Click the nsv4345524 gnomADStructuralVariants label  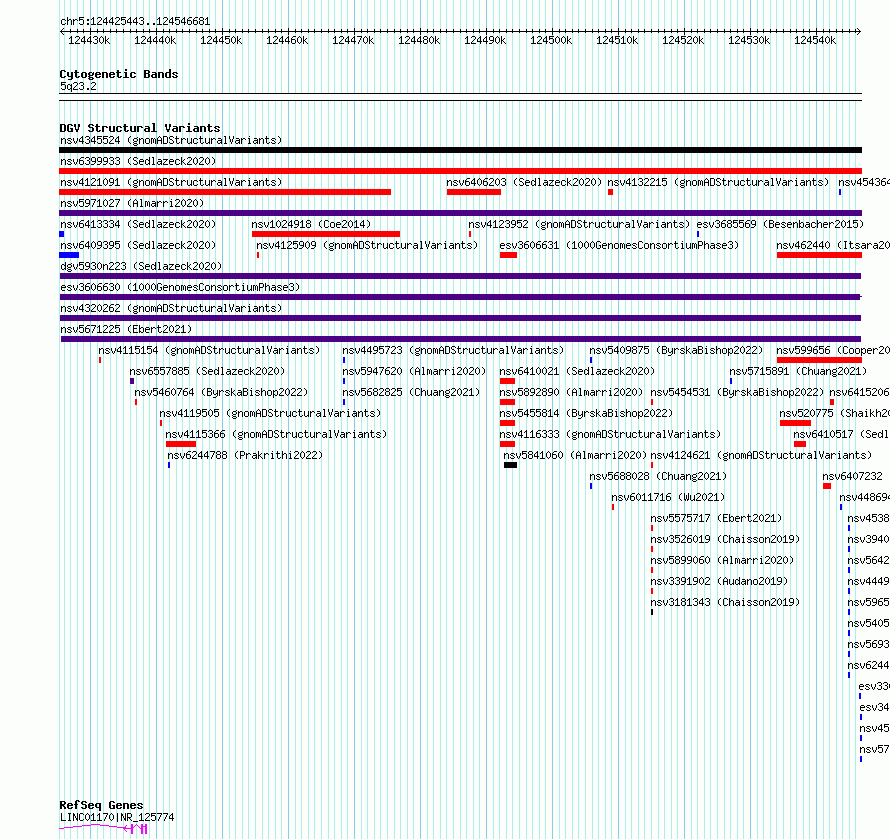point(171,140)
